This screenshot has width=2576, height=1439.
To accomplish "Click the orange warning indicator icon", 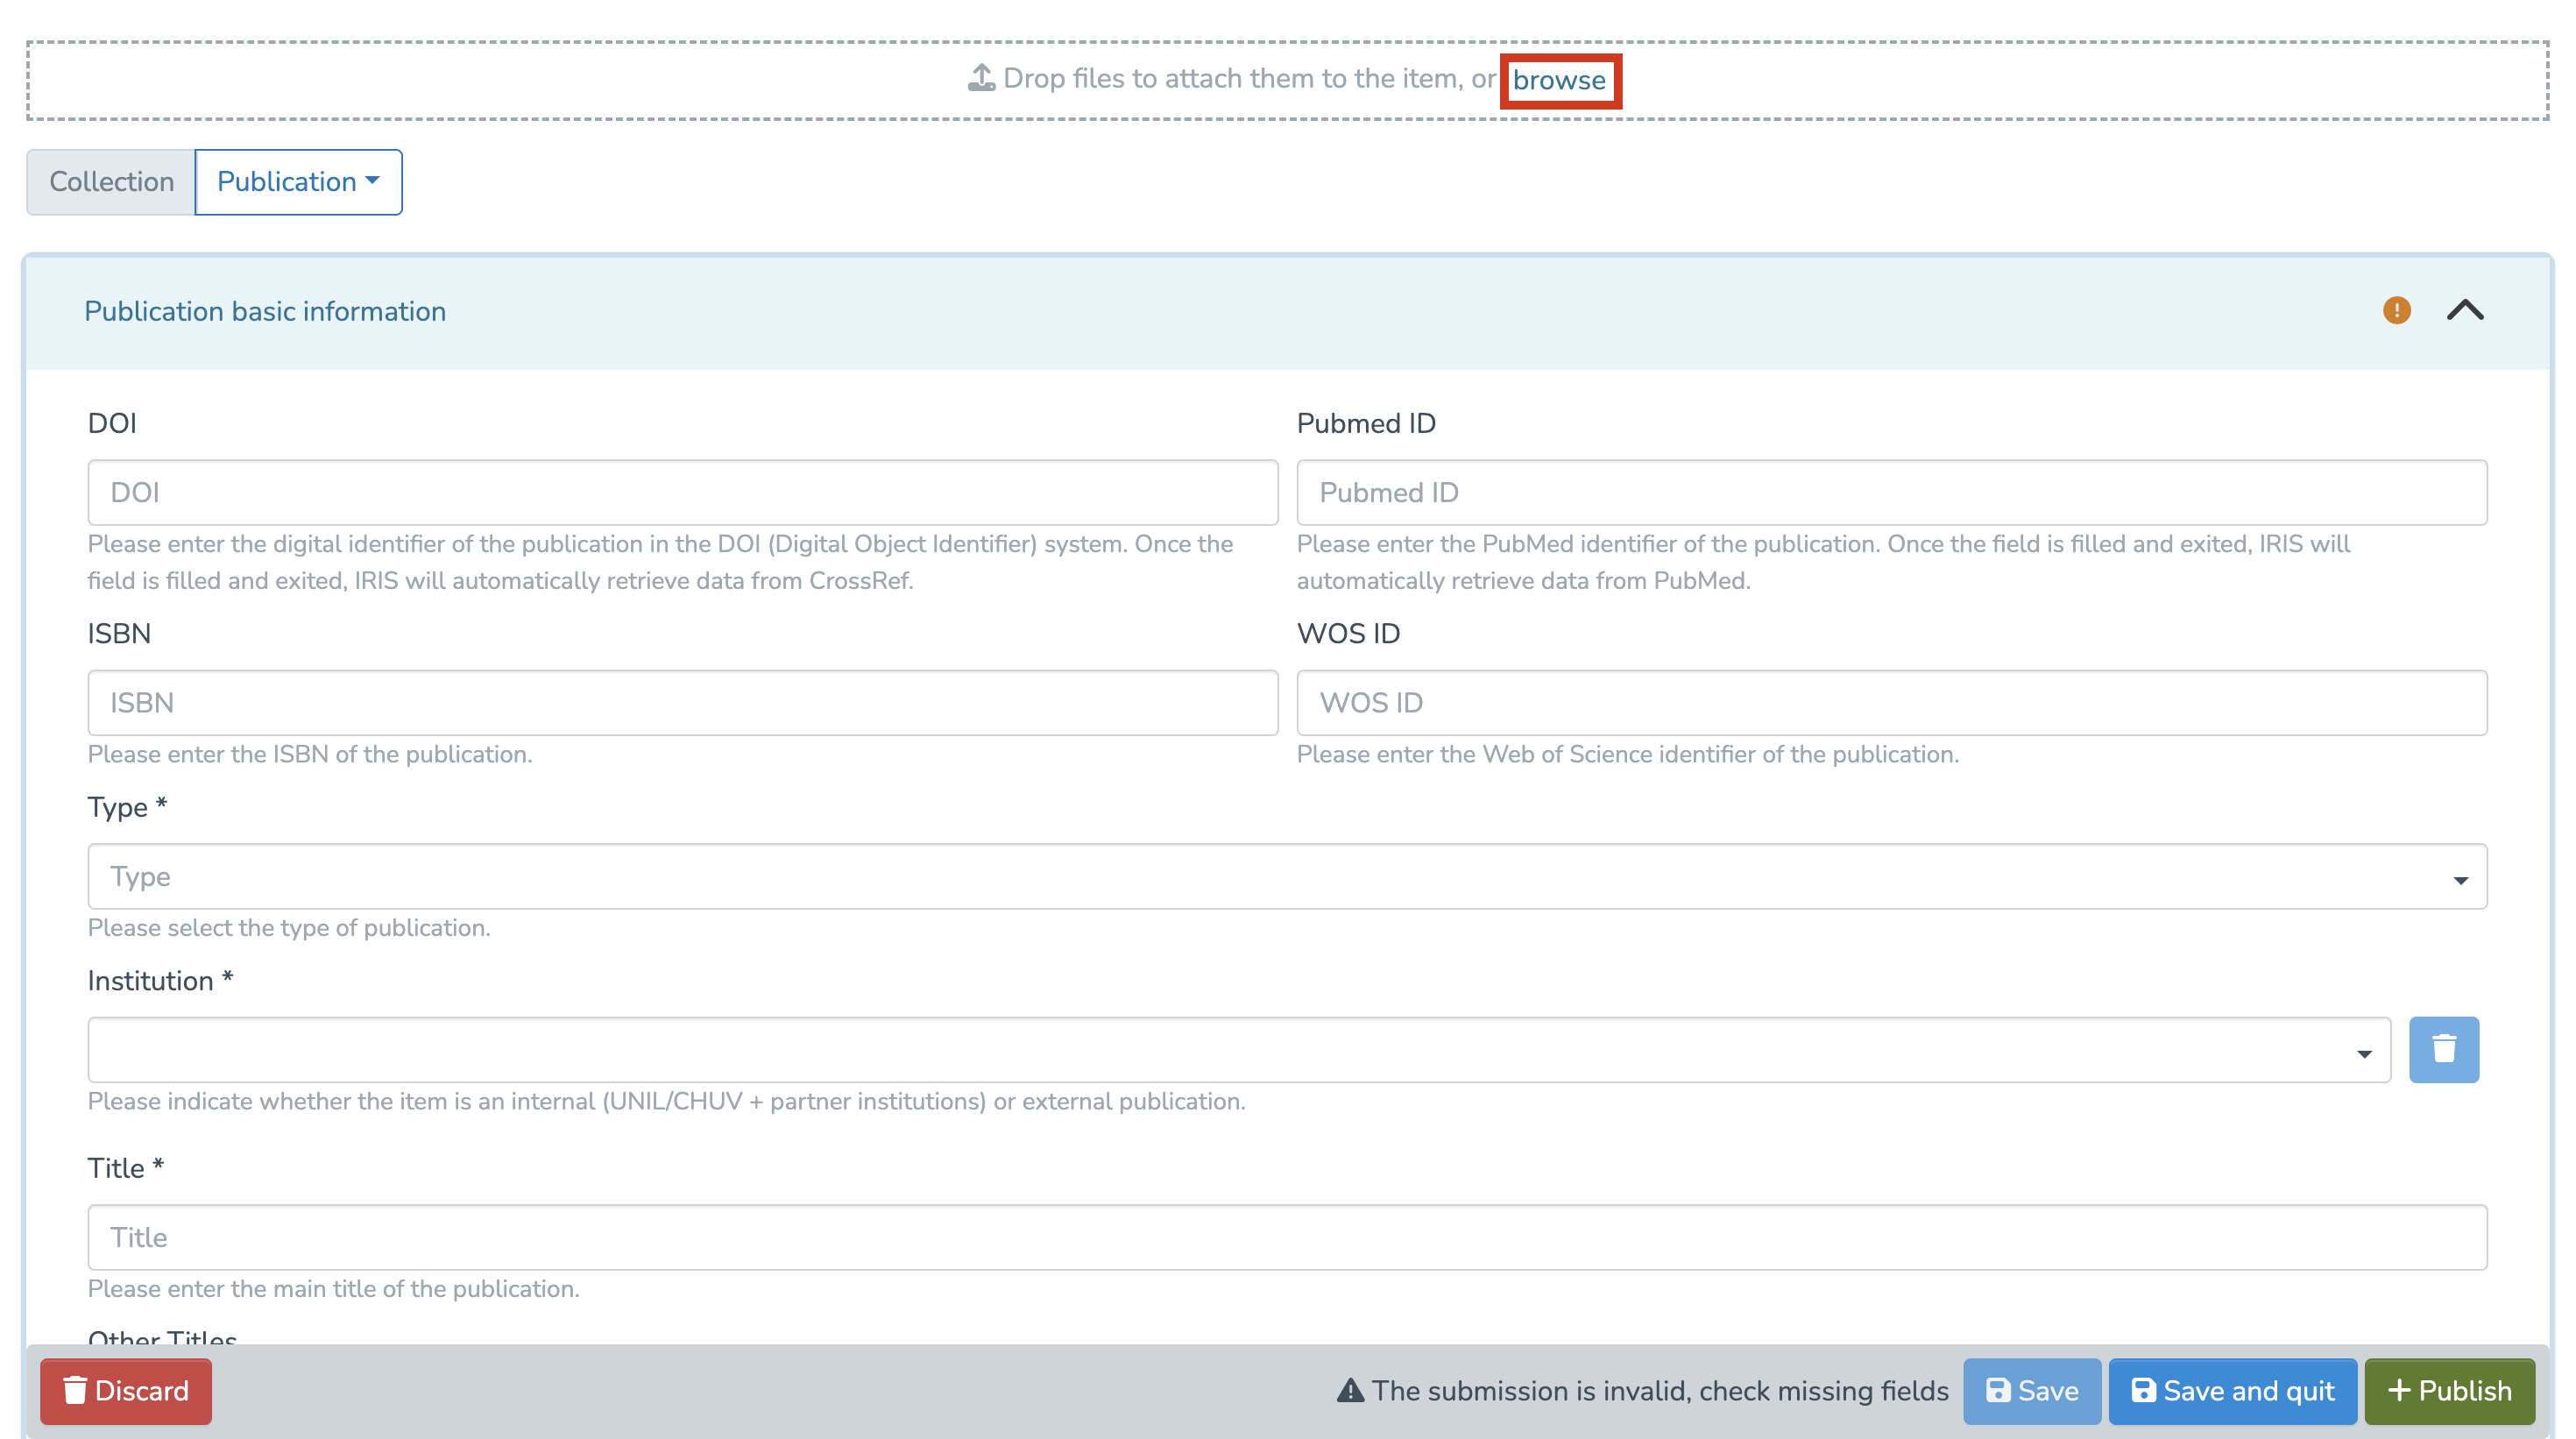I will click(2396, 310).
